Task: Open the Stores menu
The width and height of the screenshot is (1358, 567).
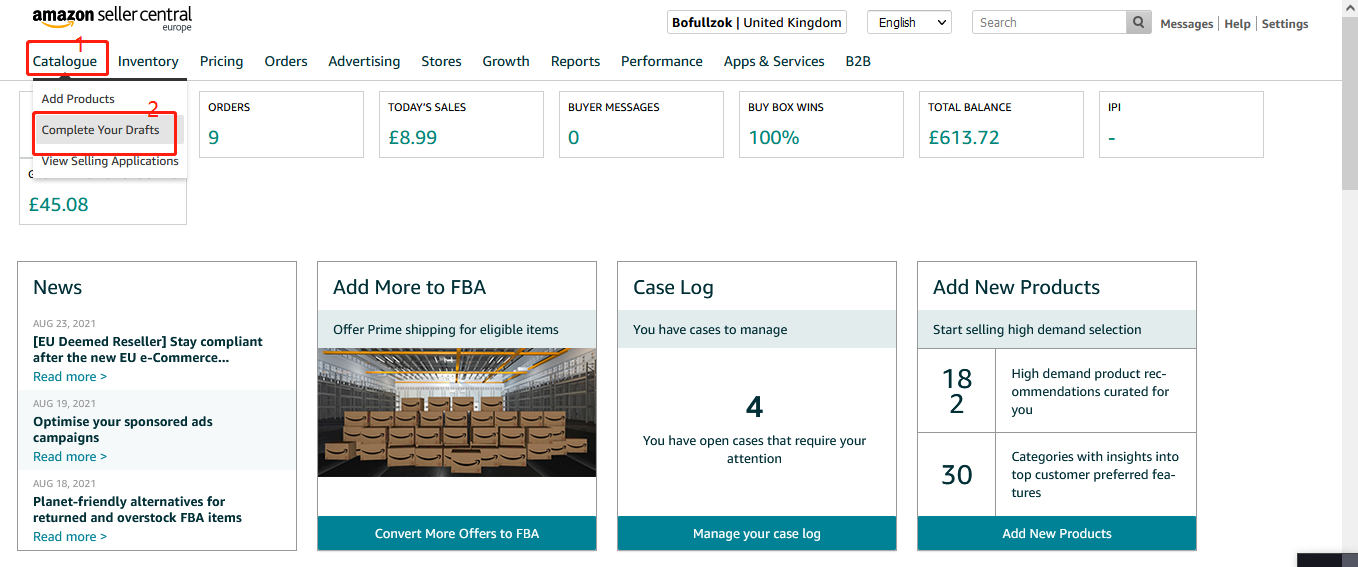Action: pyautogui.click(x=441, y=61)
